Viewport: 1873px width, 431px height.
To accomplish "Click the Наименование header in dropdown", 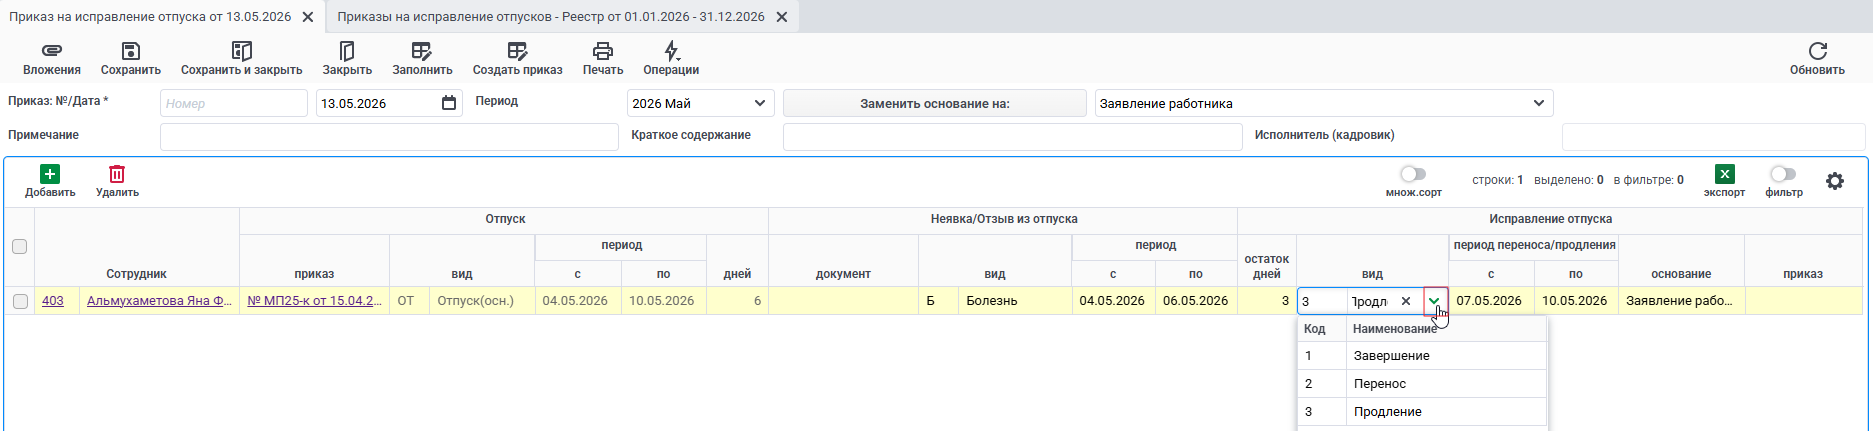I will point(1446,329).
